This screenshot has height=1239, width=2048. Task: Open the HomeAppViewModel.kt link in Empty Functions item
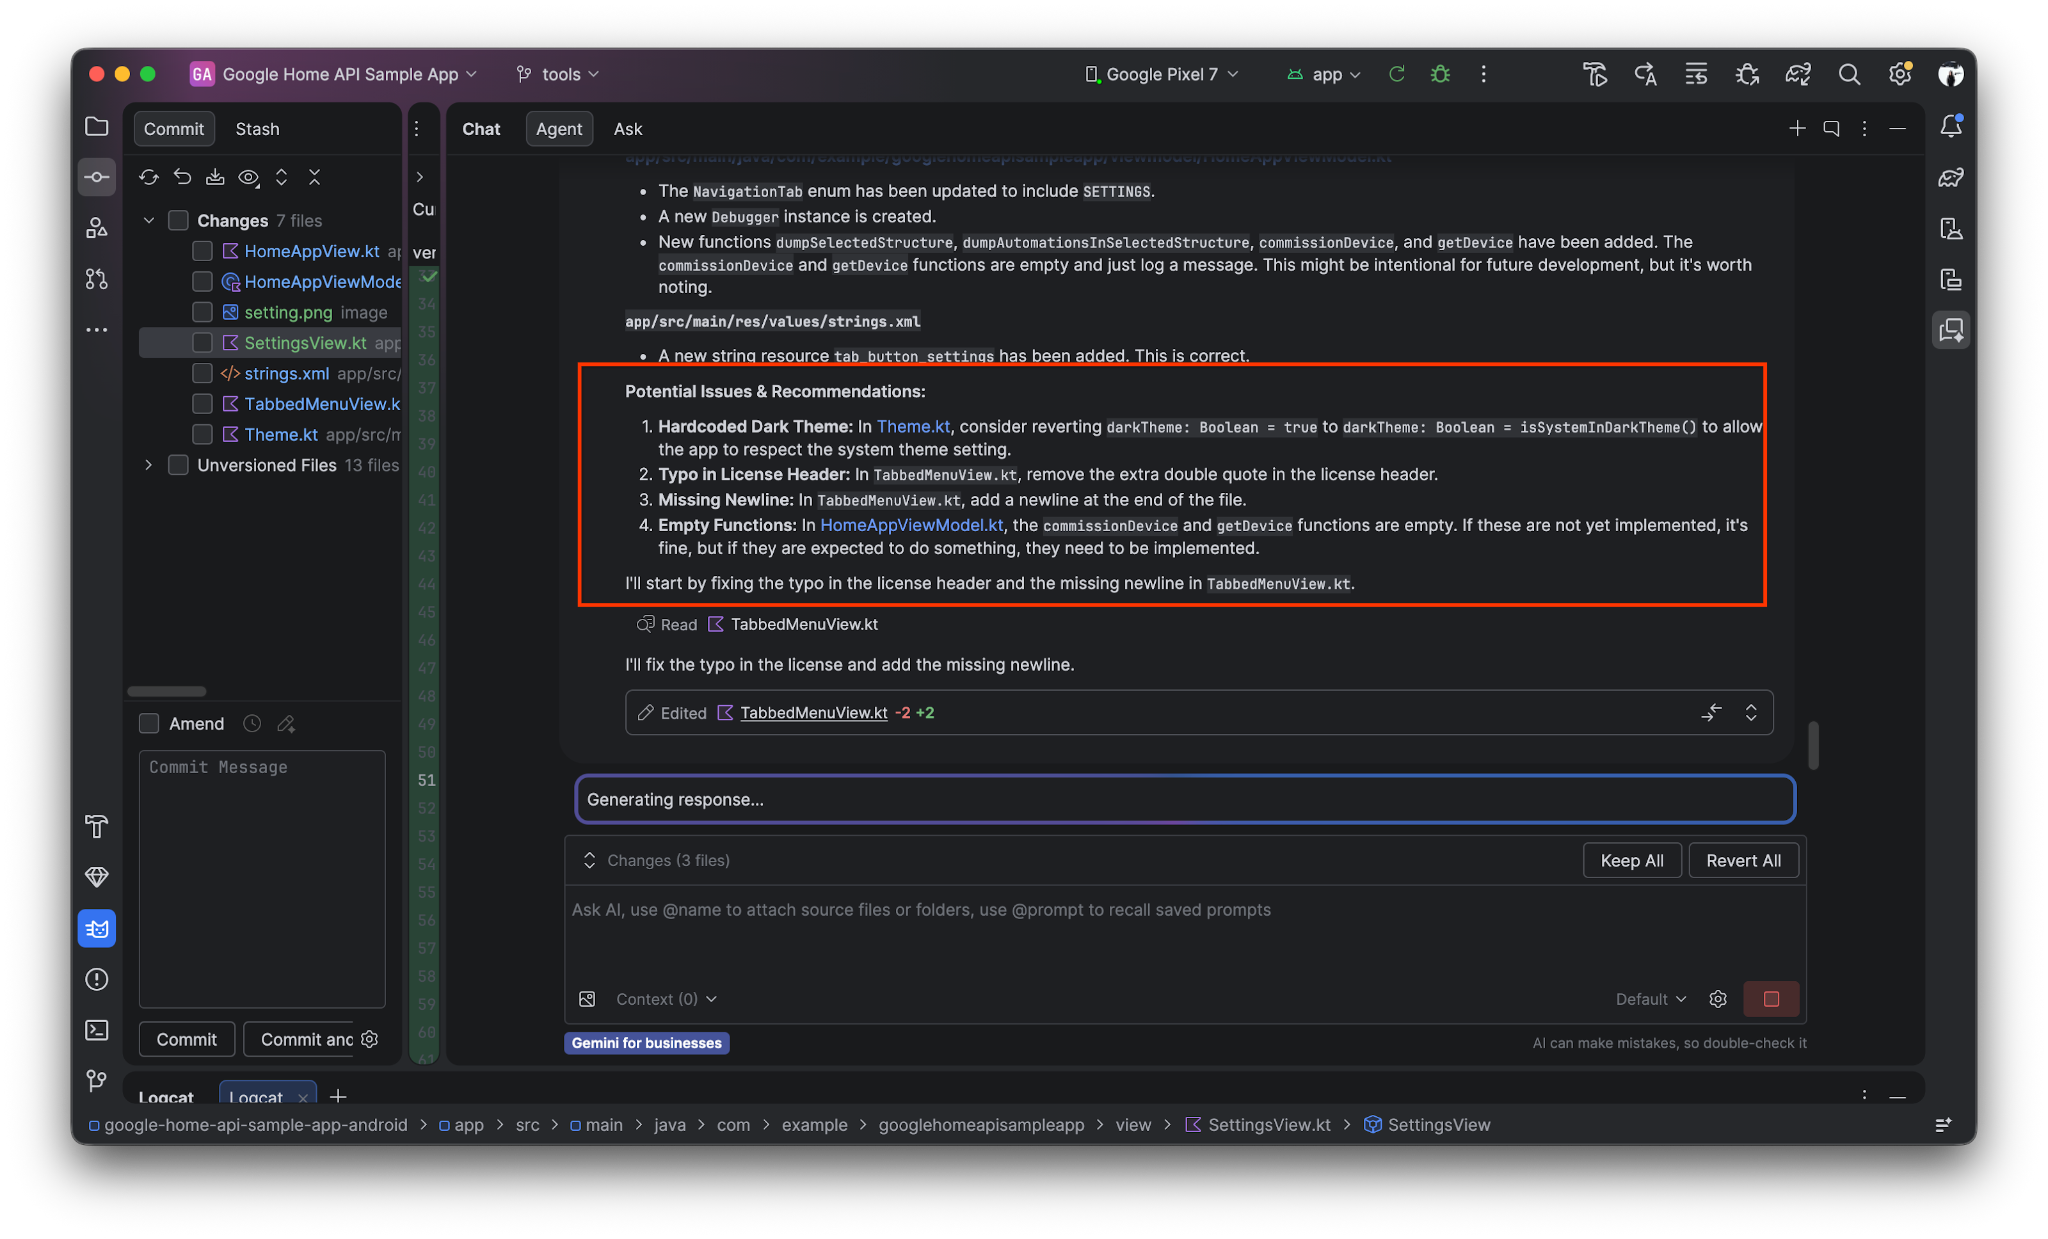(x=911, y=525)
